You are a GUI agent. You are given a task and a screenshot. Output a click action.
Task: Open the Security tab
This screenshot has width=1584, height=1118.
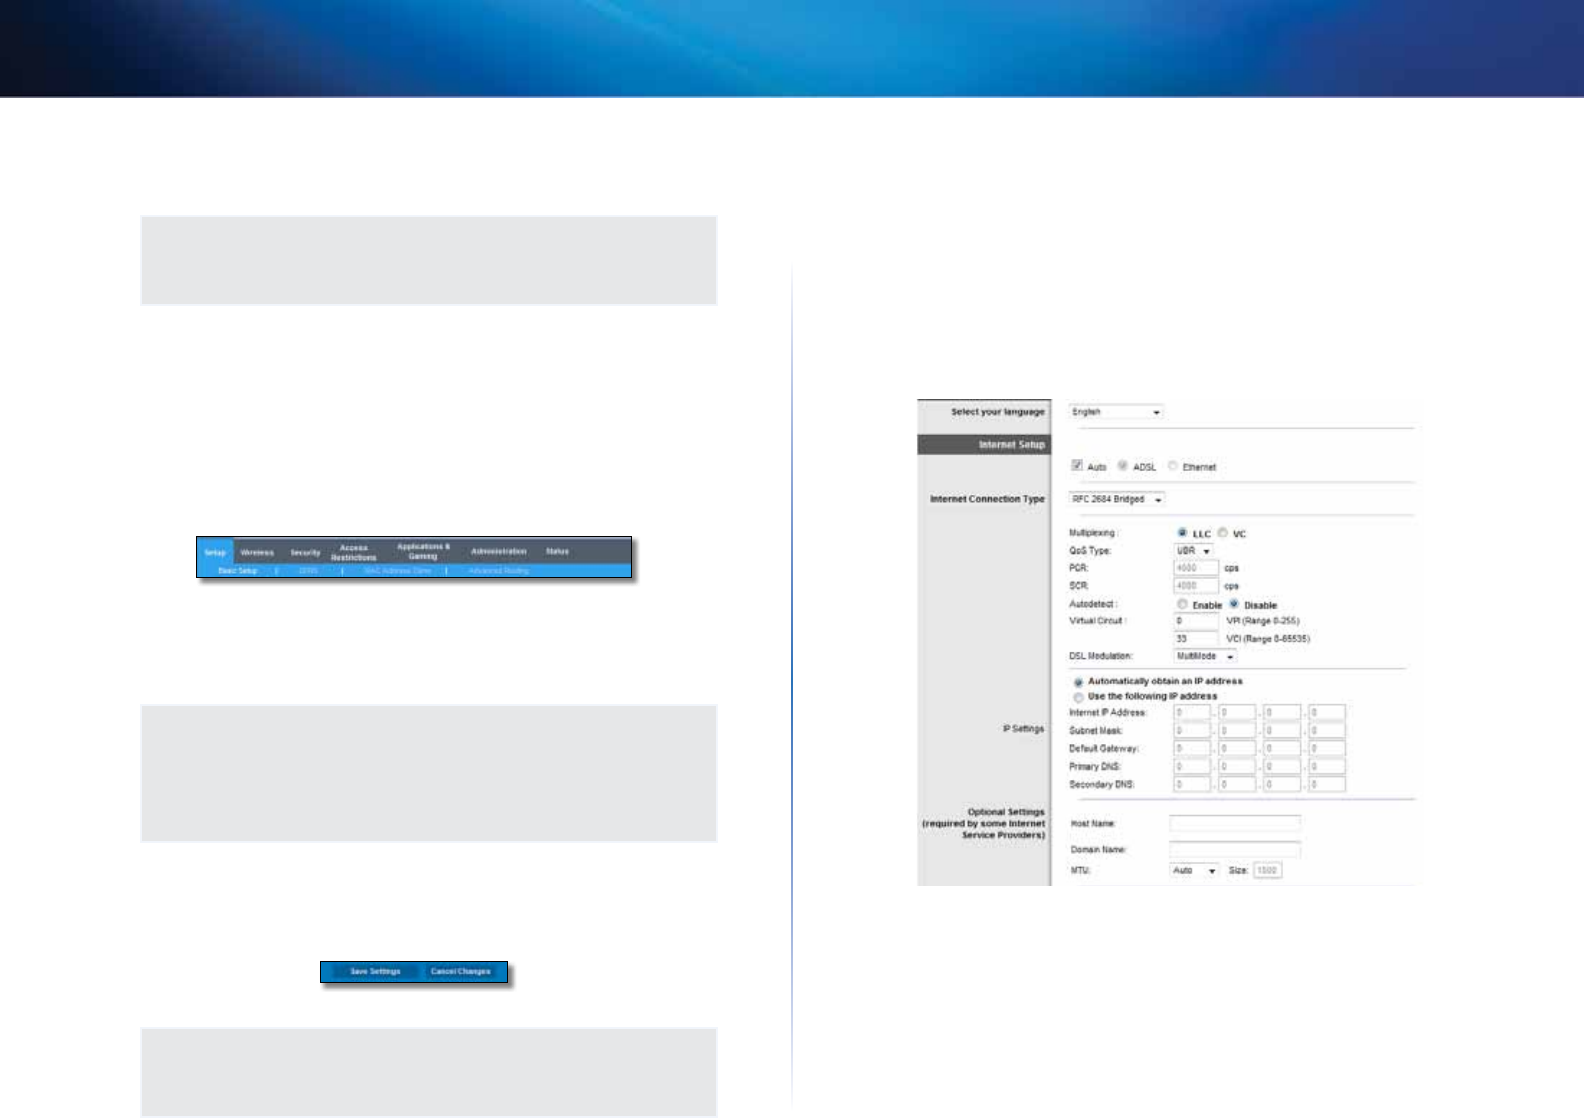(x=305, y=552)
